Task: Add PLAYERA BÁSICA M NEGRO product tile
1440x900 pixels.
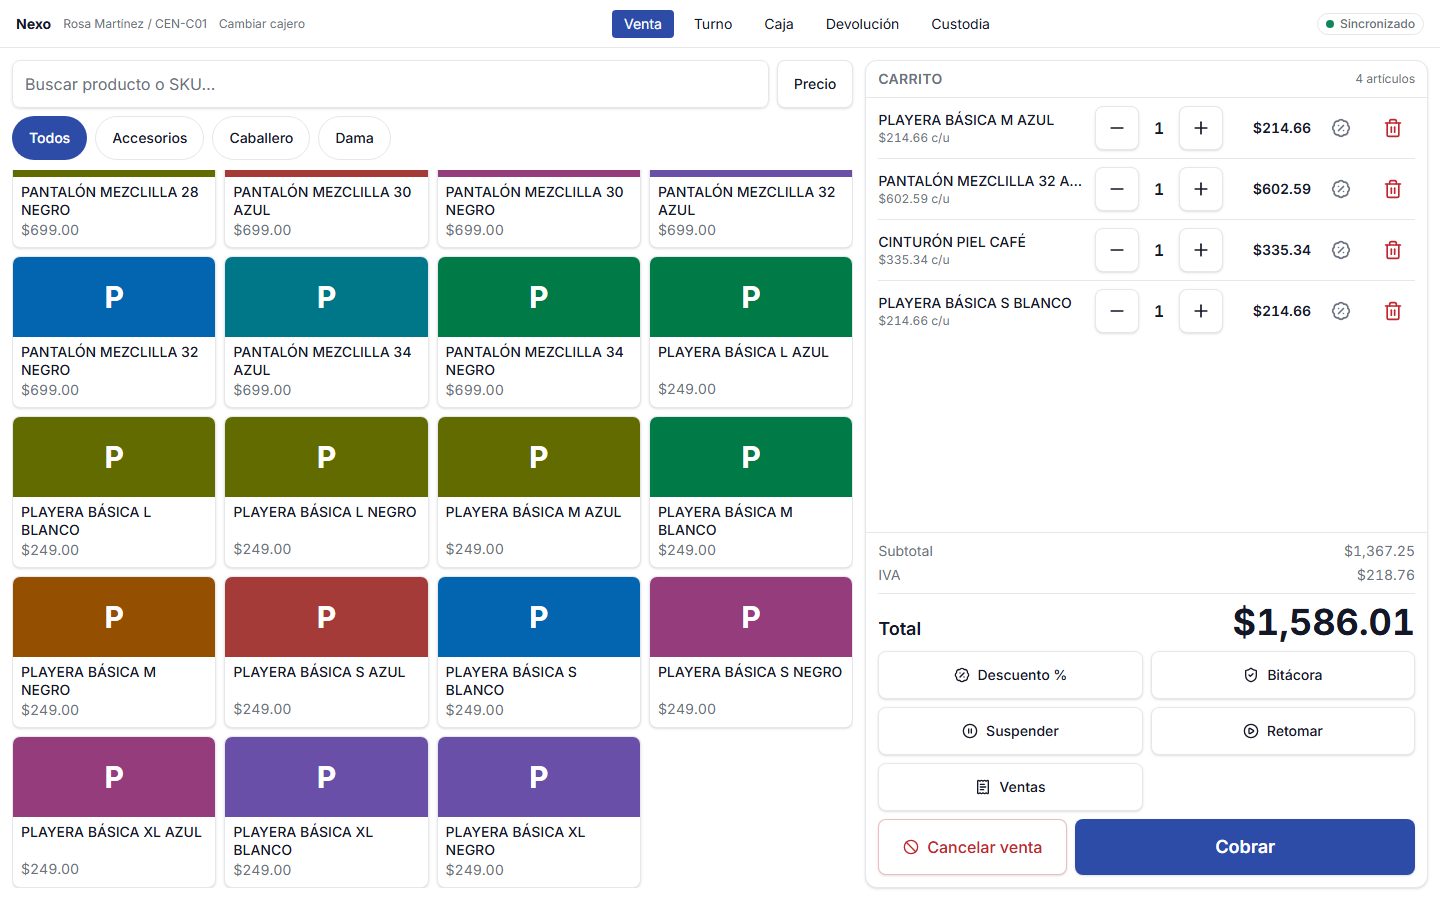Action: click(x=114, y=652)
